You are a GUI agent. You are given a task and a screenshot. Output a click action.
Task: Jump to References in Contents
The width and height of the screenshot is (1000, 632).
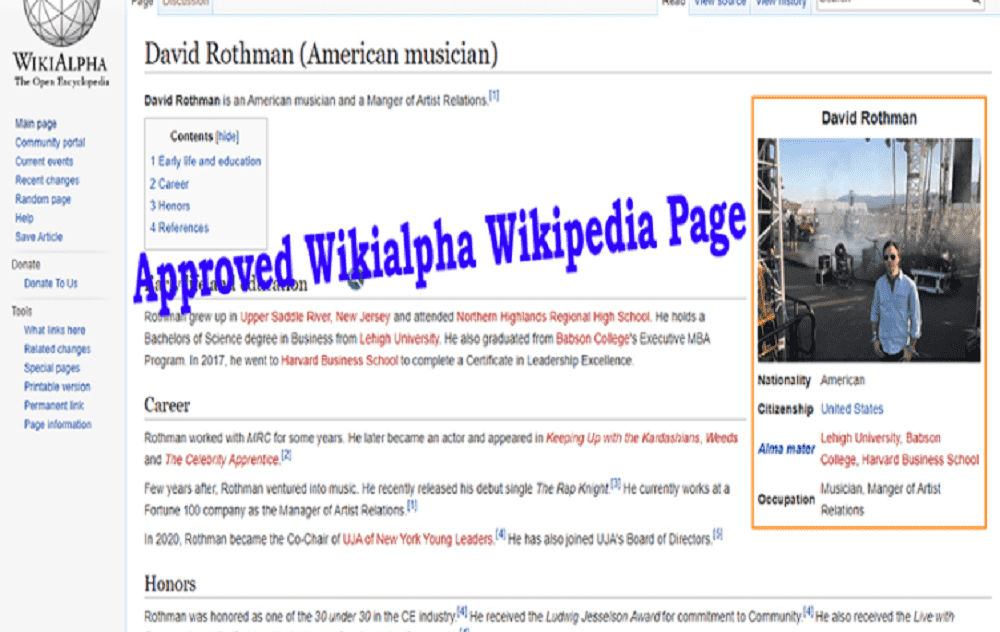click(179, 228)
